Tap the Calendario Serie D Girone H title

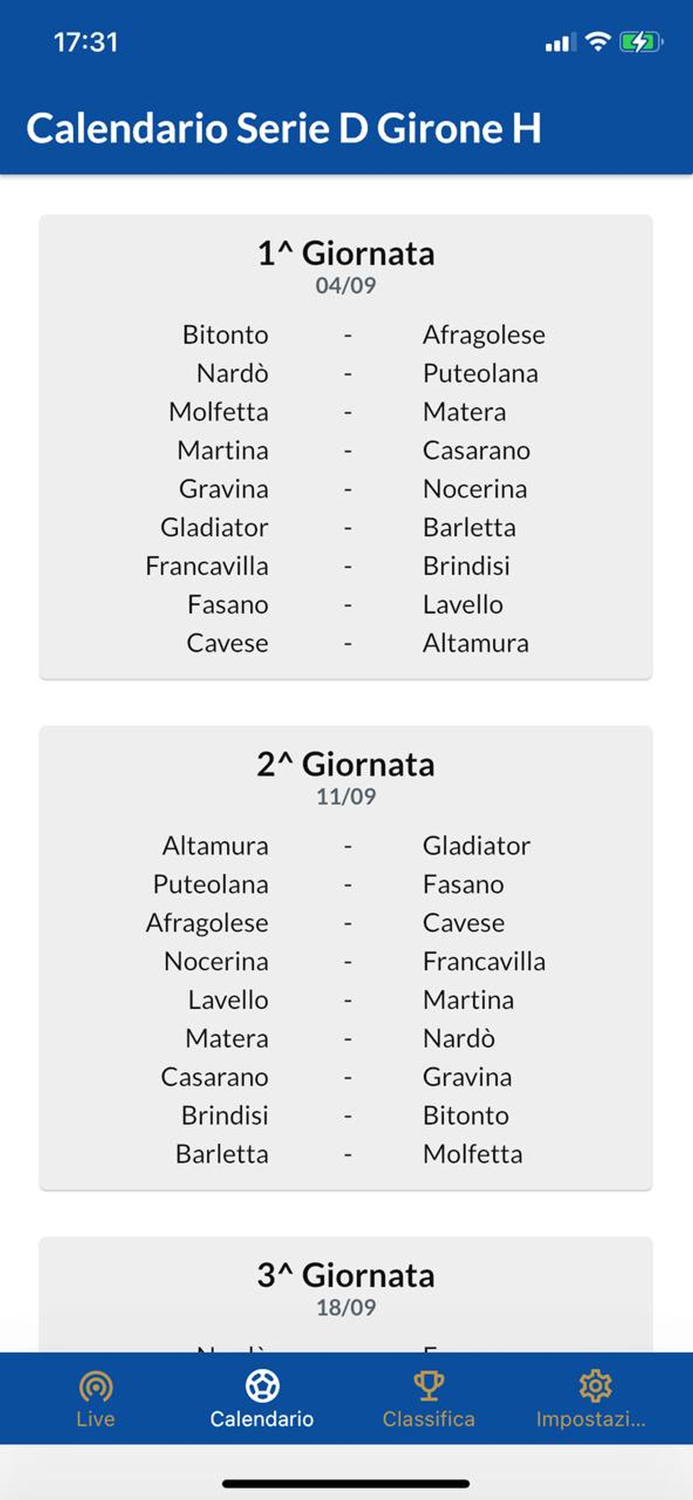(x=286, y=127)
